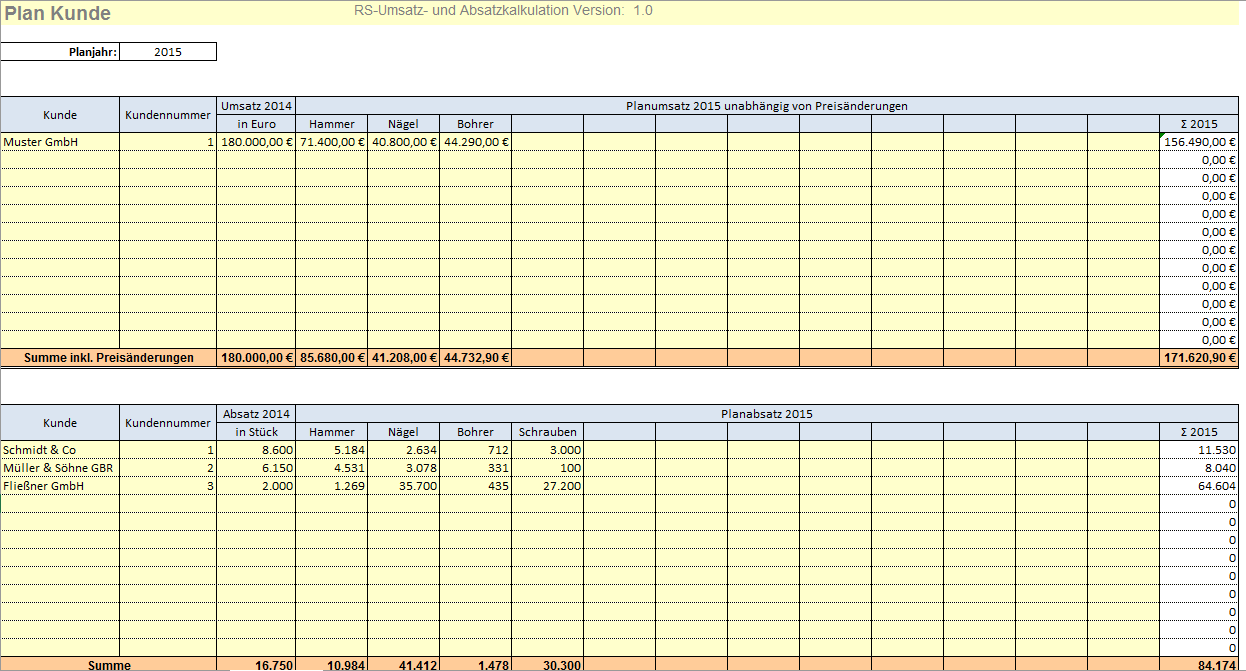Click Hammer plan revenue 71.400,00 € cell
Image resolution: width=1246 pixels, height=671 pixels.
click(331, 142)
